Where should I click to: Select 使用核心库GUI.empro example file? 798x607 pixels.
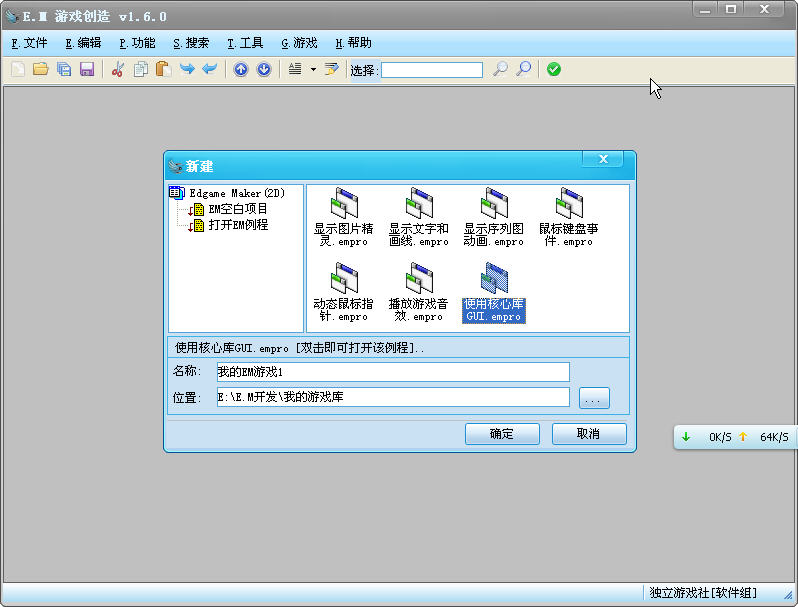point(493,292)
